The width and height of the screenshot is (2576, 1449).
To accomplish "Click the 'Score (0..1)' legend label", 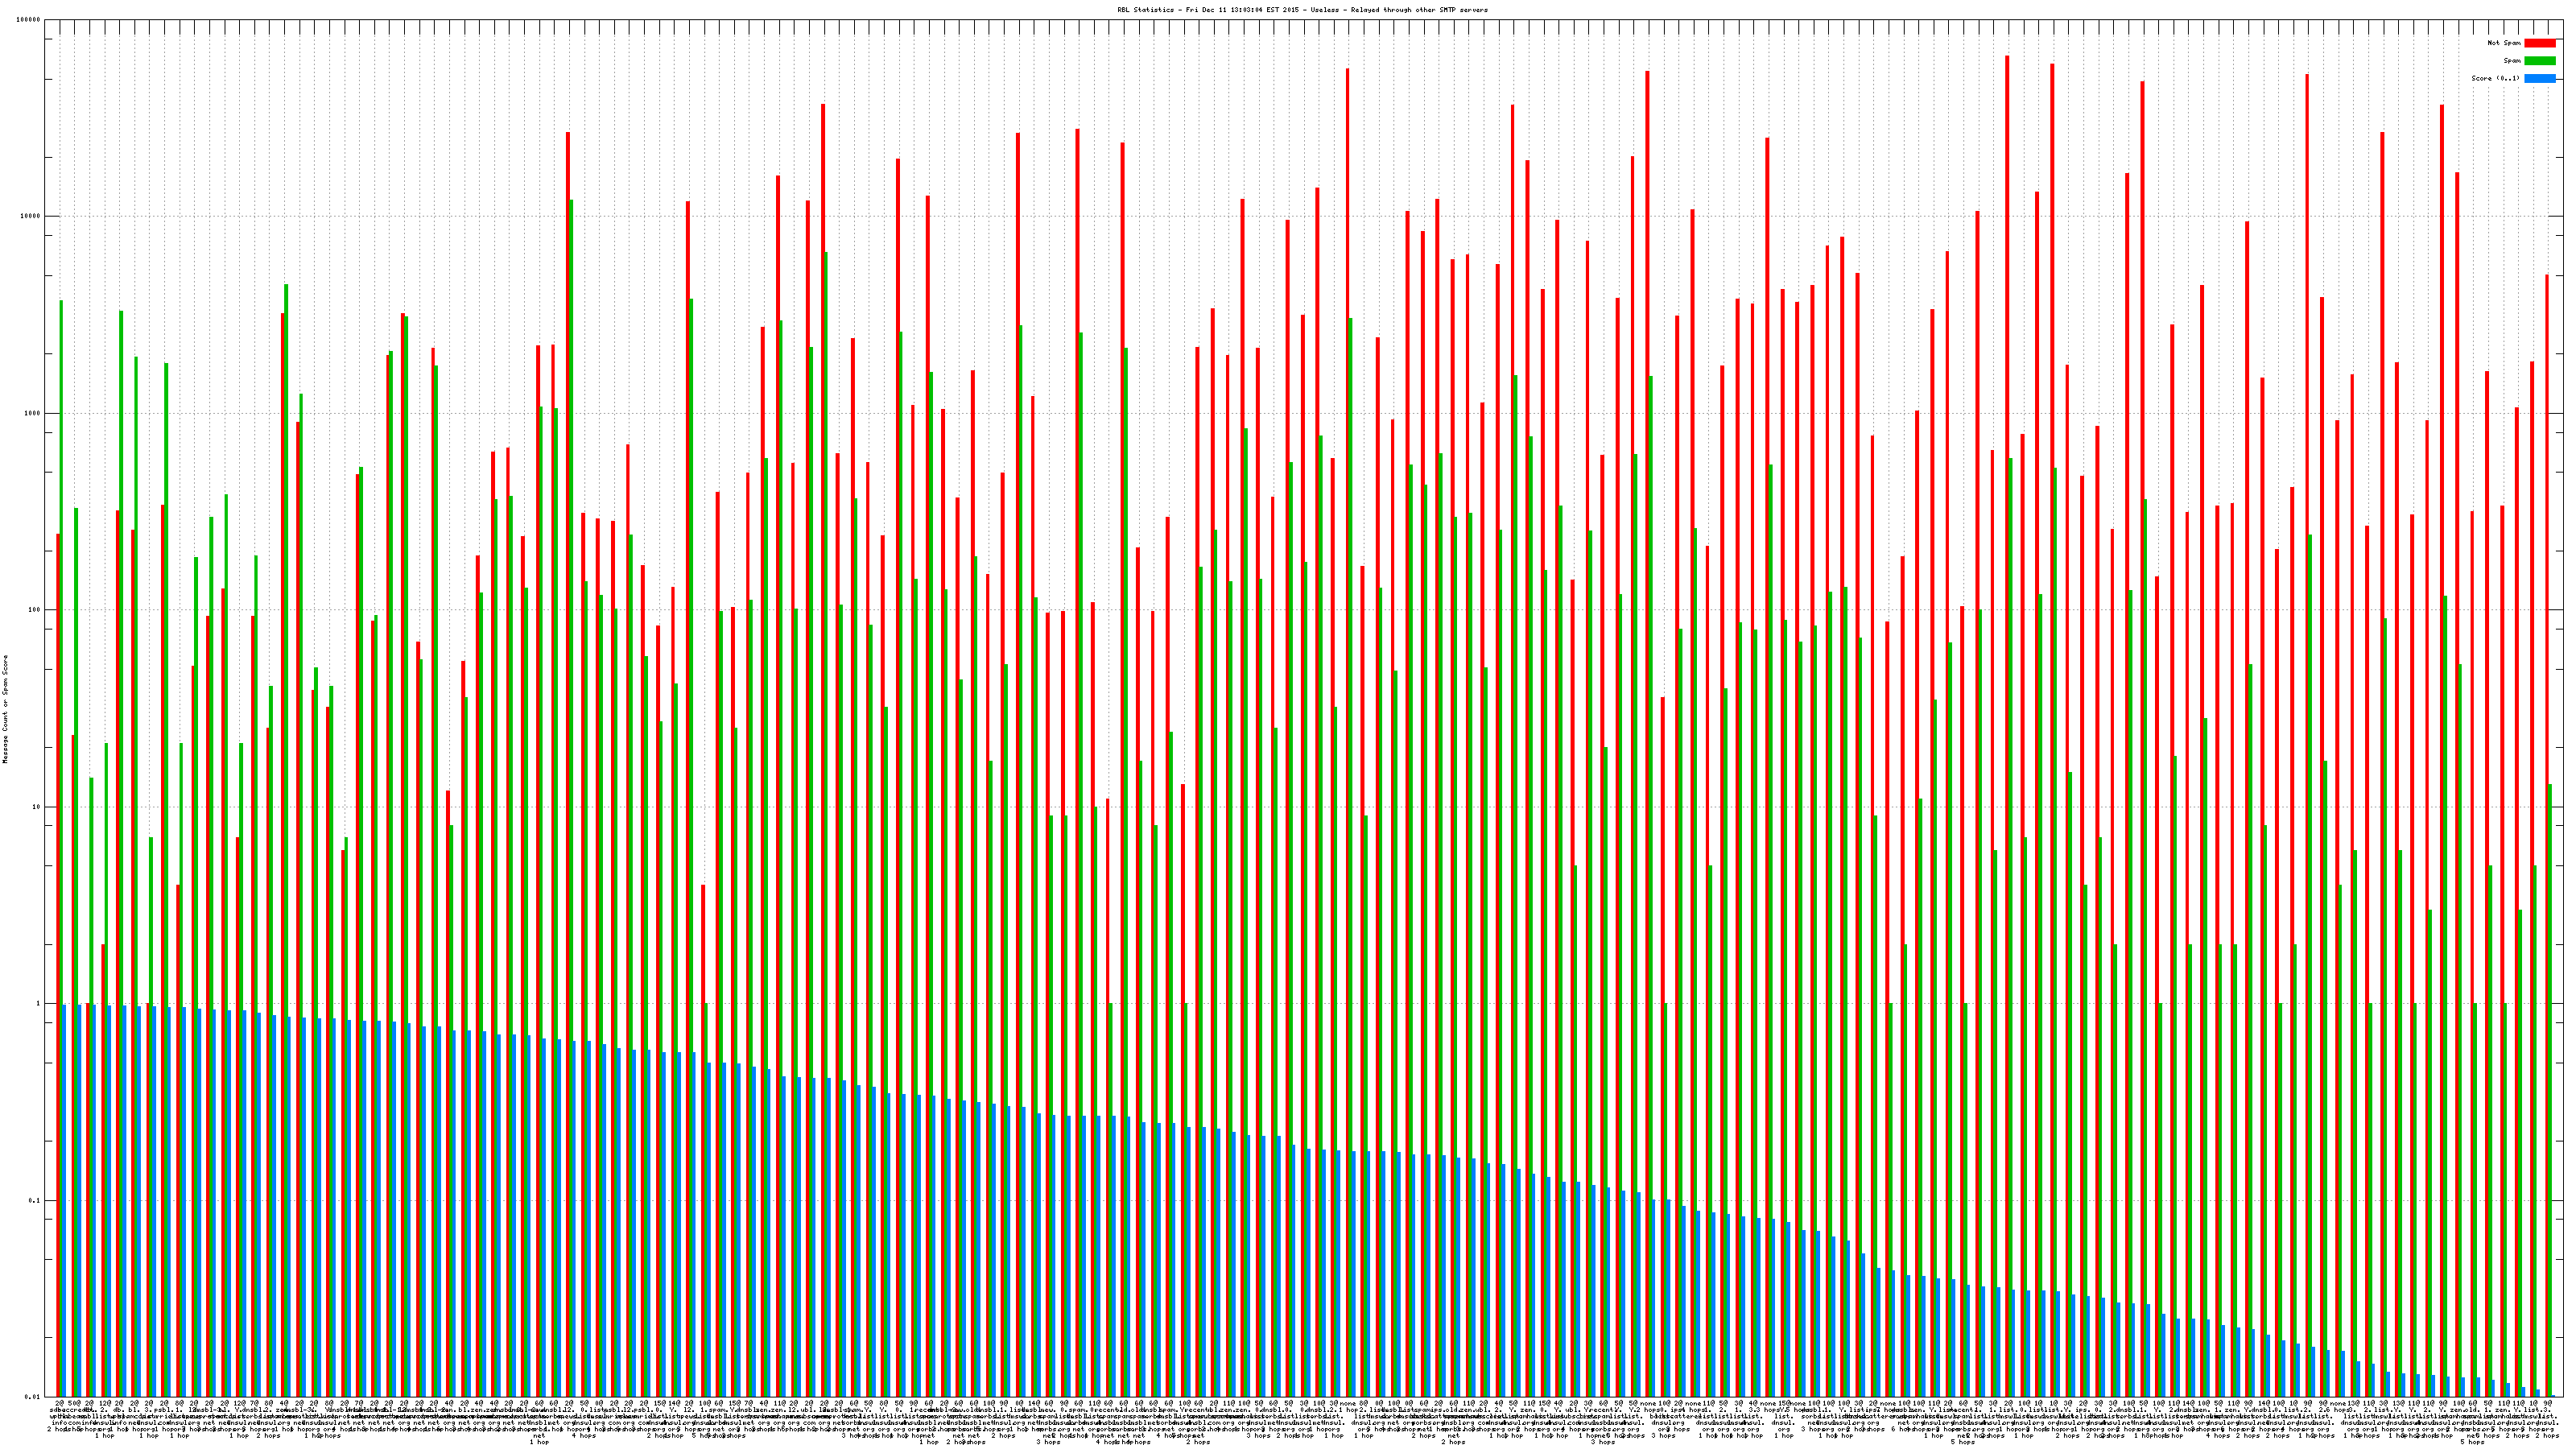I will point(2495,78).
